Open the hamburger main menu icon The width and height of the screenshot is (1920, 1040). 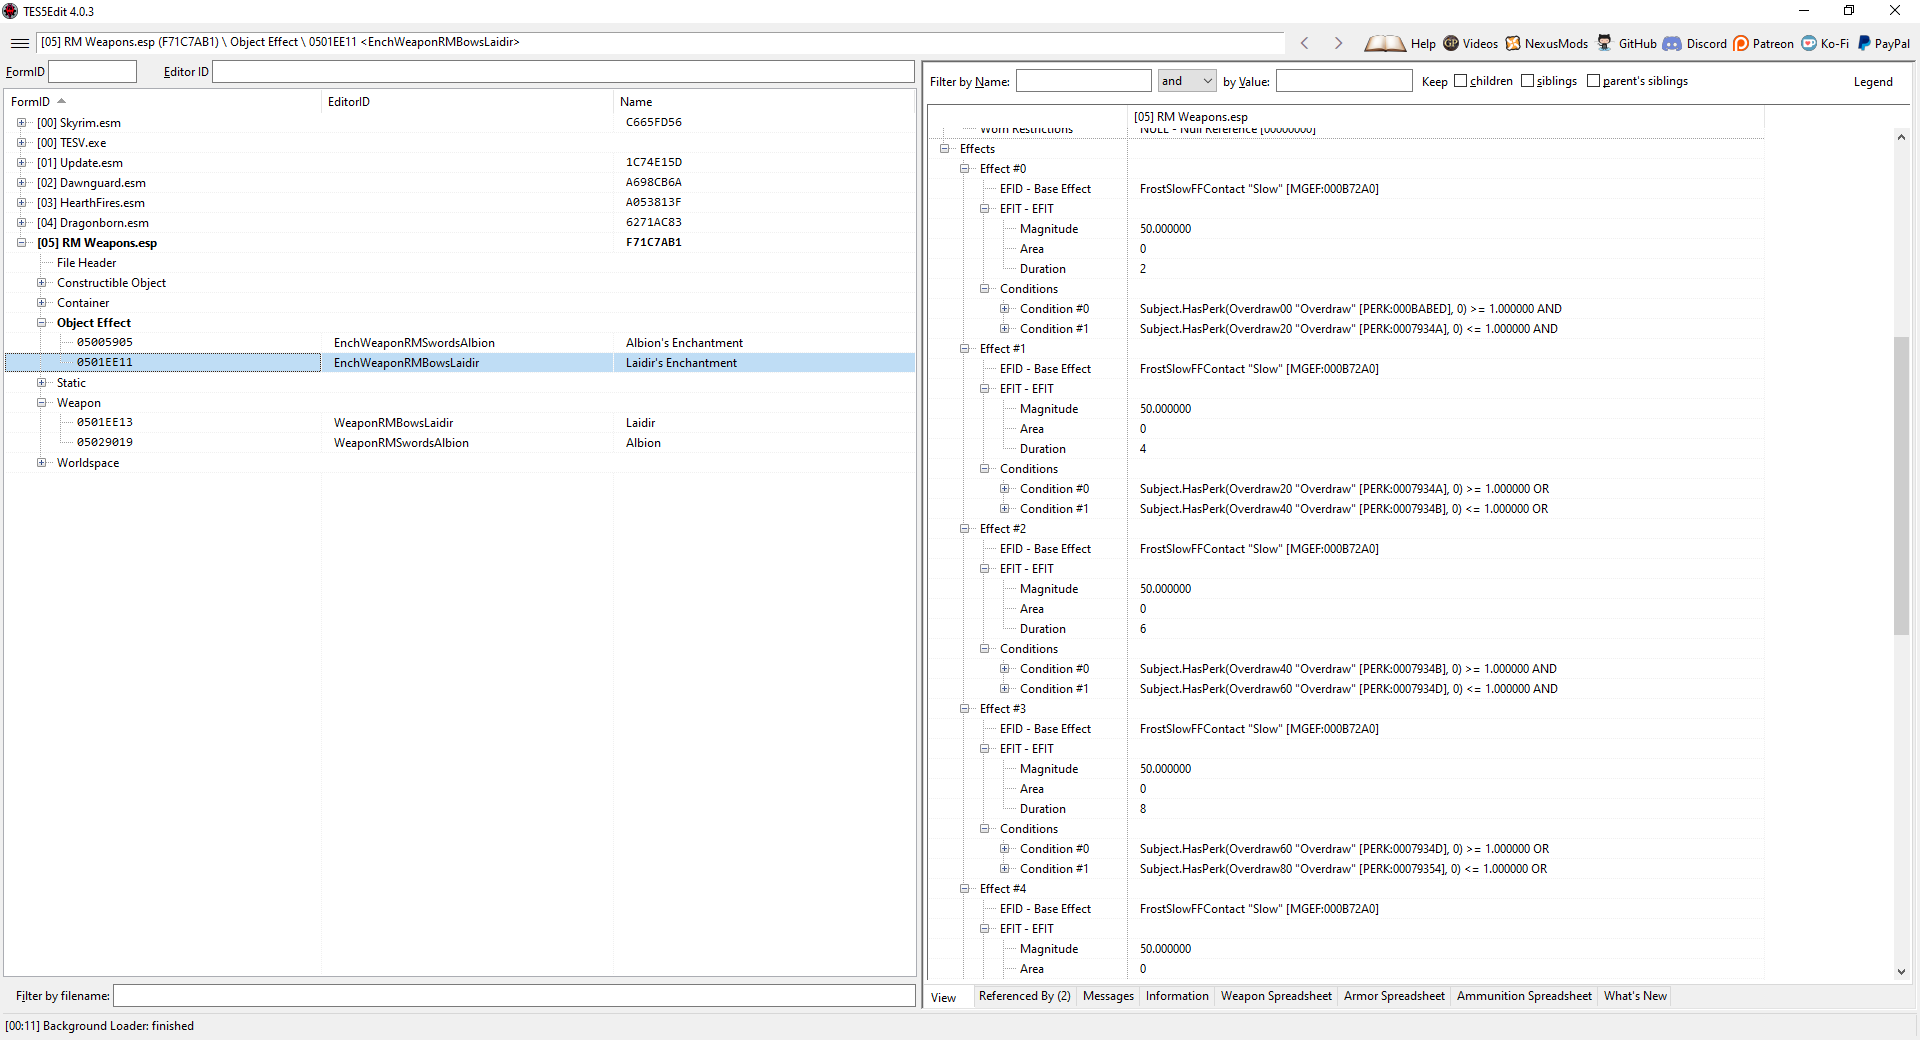19,43
